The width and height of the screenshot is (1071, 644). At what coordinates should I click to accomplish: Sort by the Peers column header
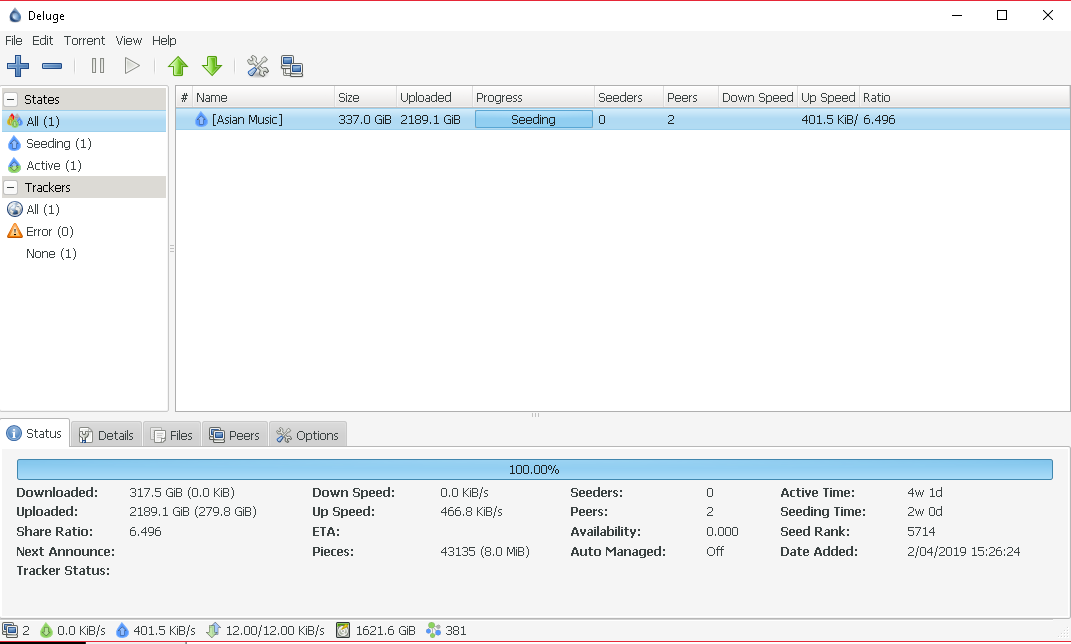[x=691, y=98]
